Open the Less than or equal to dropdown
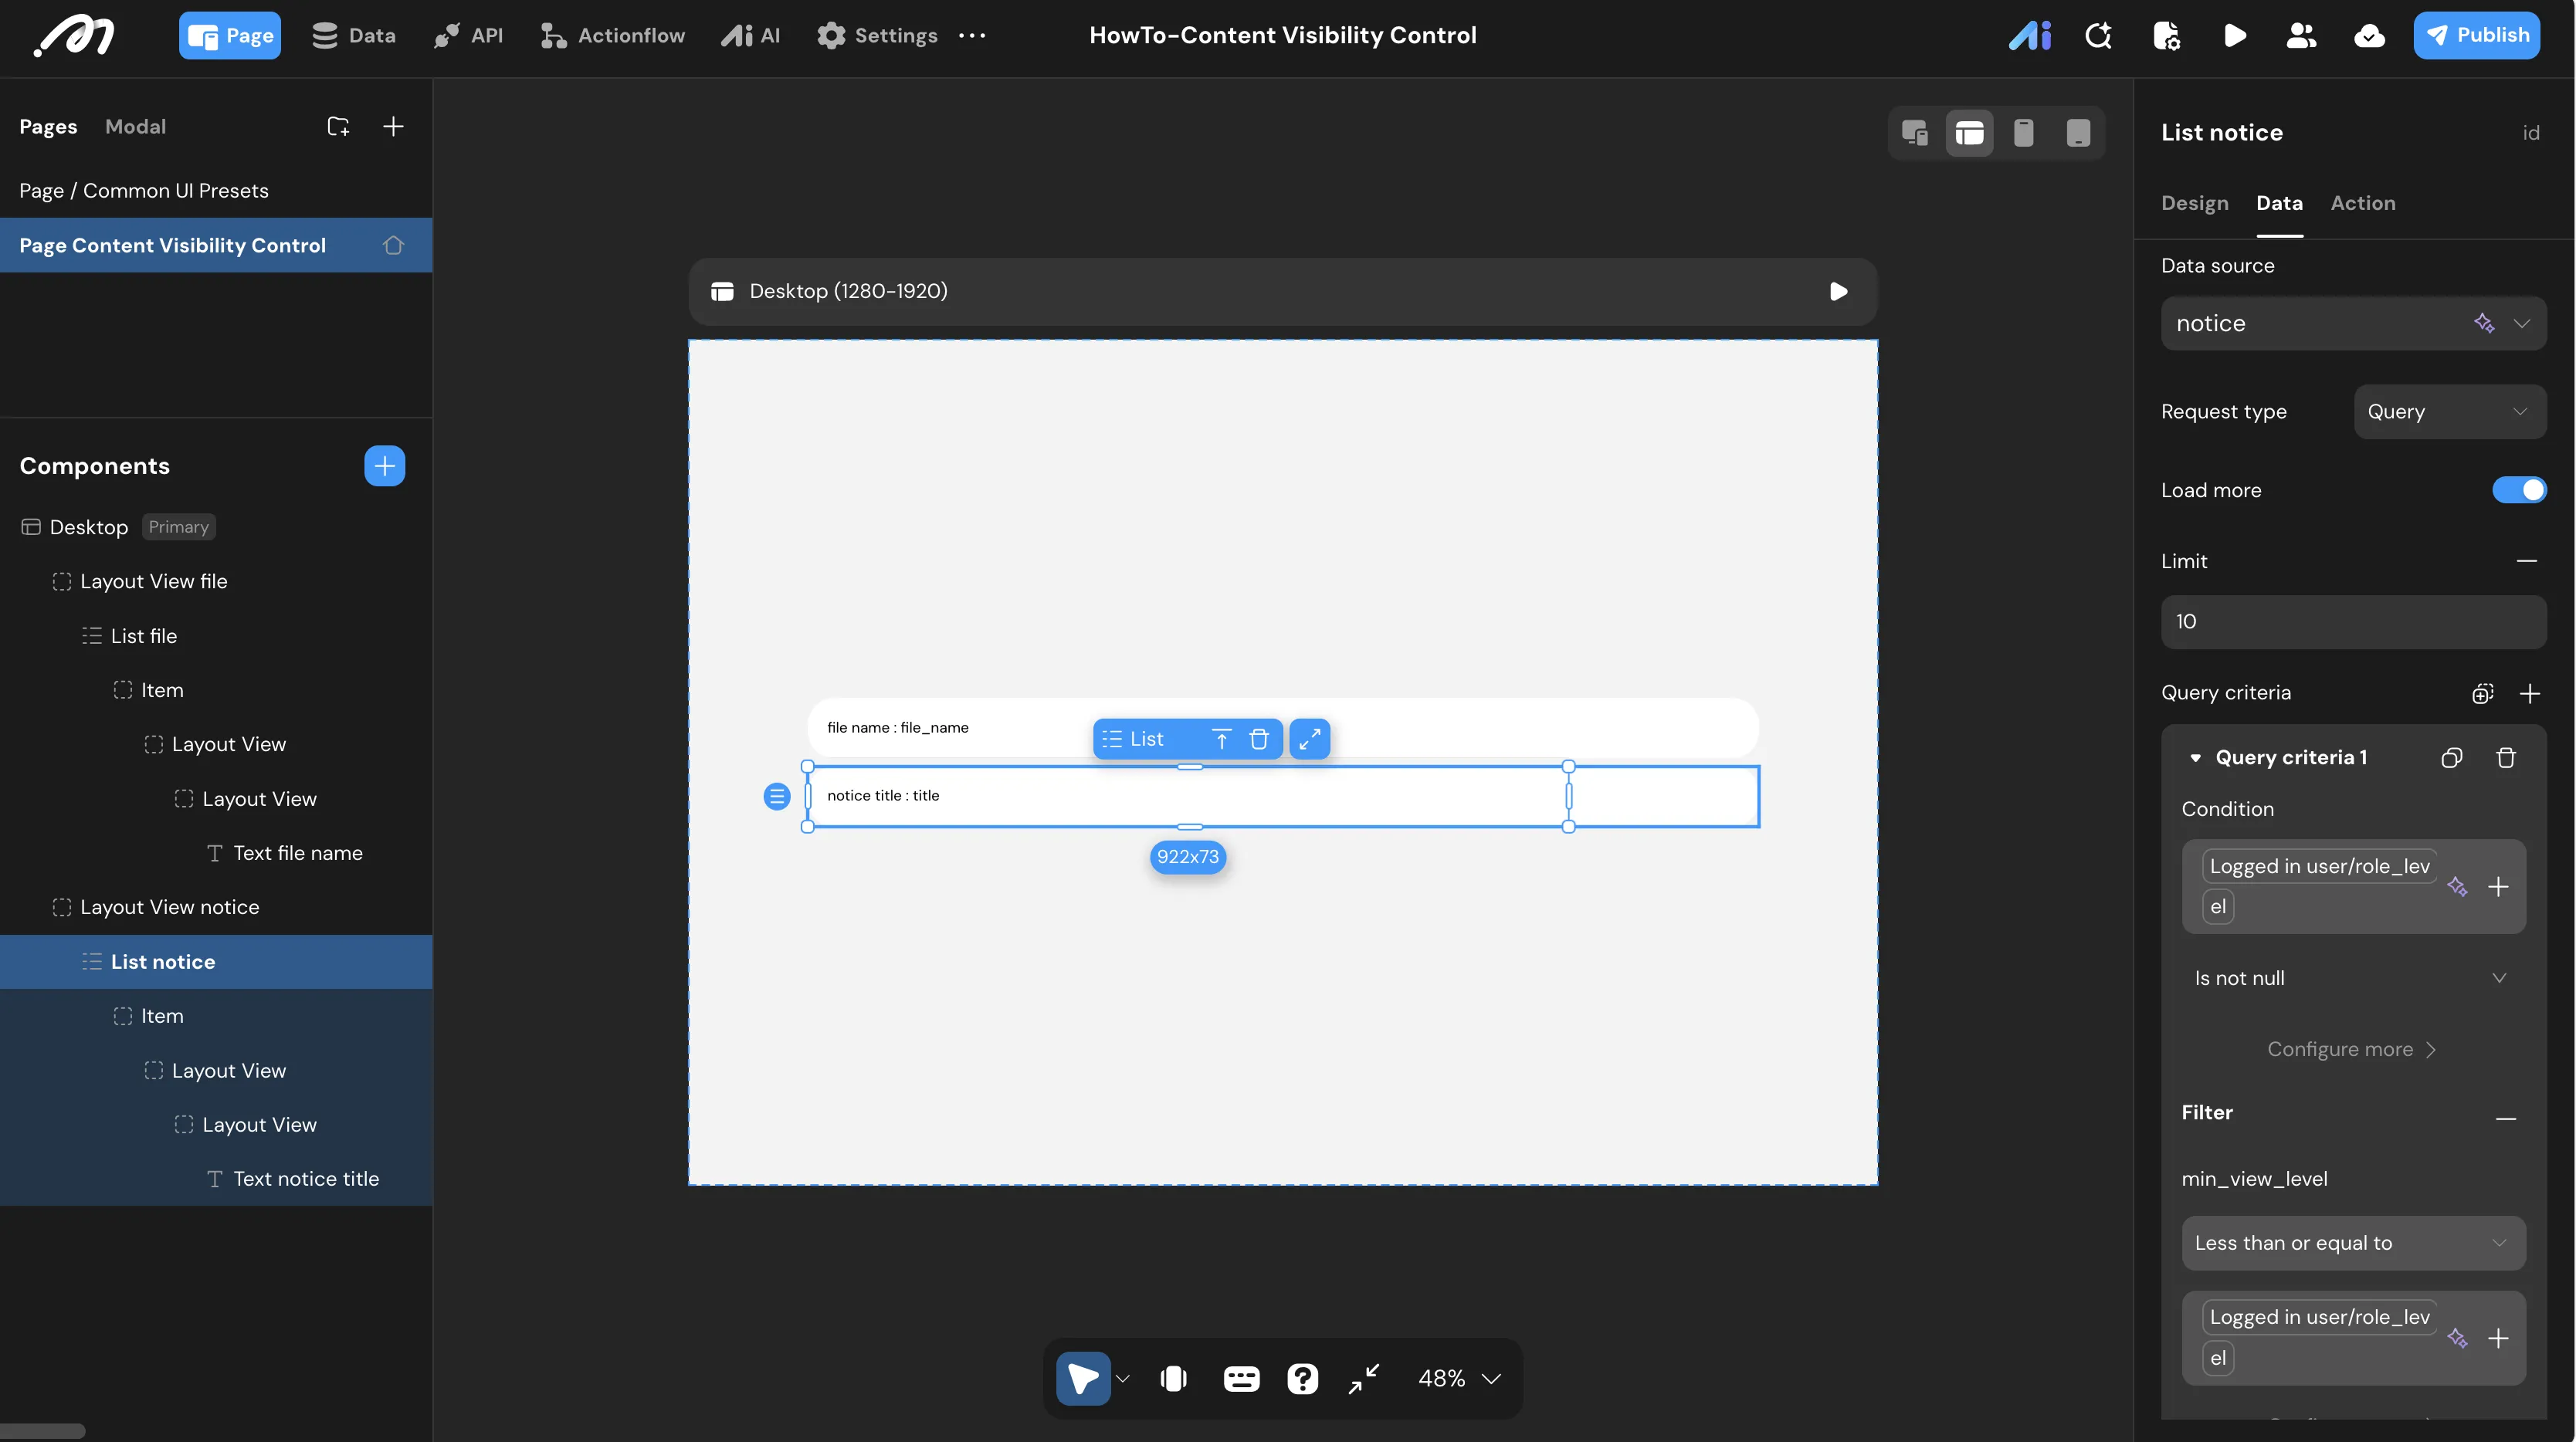 [x=2353, y=1243]
